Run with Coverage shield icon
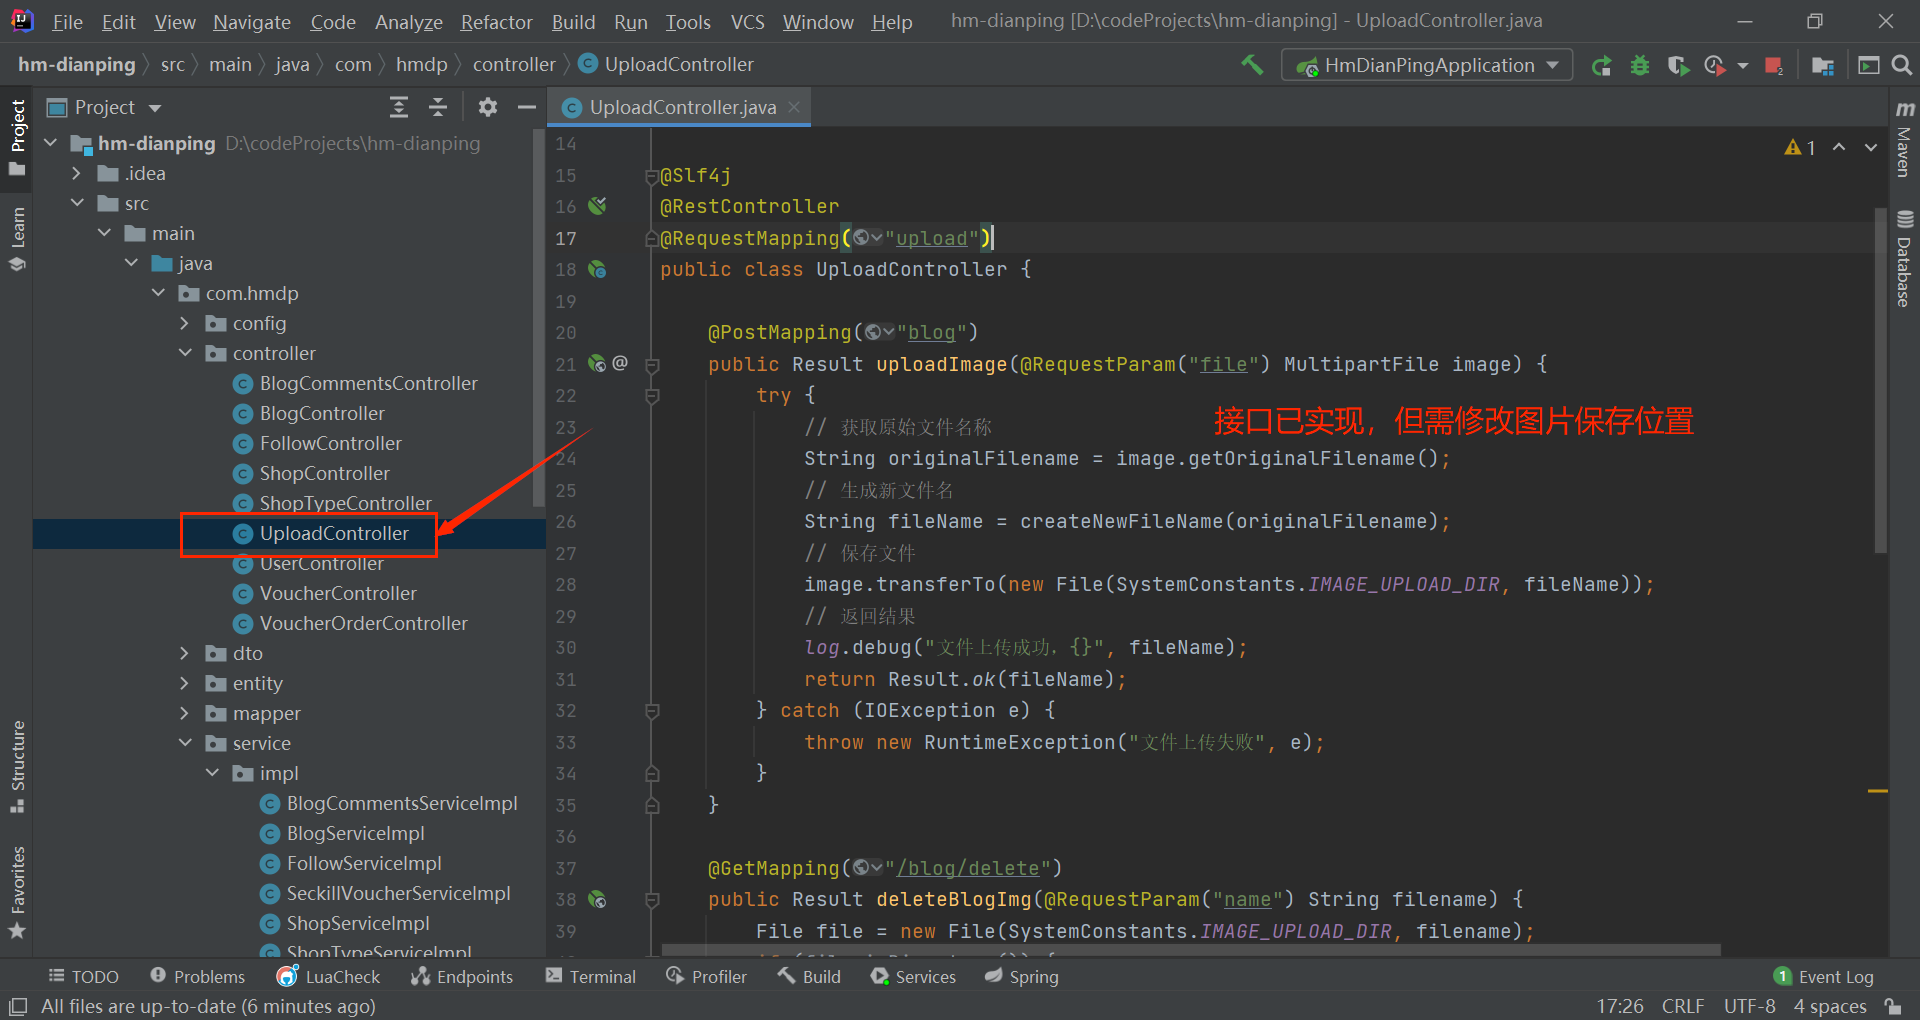 [x=1678, y=65]
